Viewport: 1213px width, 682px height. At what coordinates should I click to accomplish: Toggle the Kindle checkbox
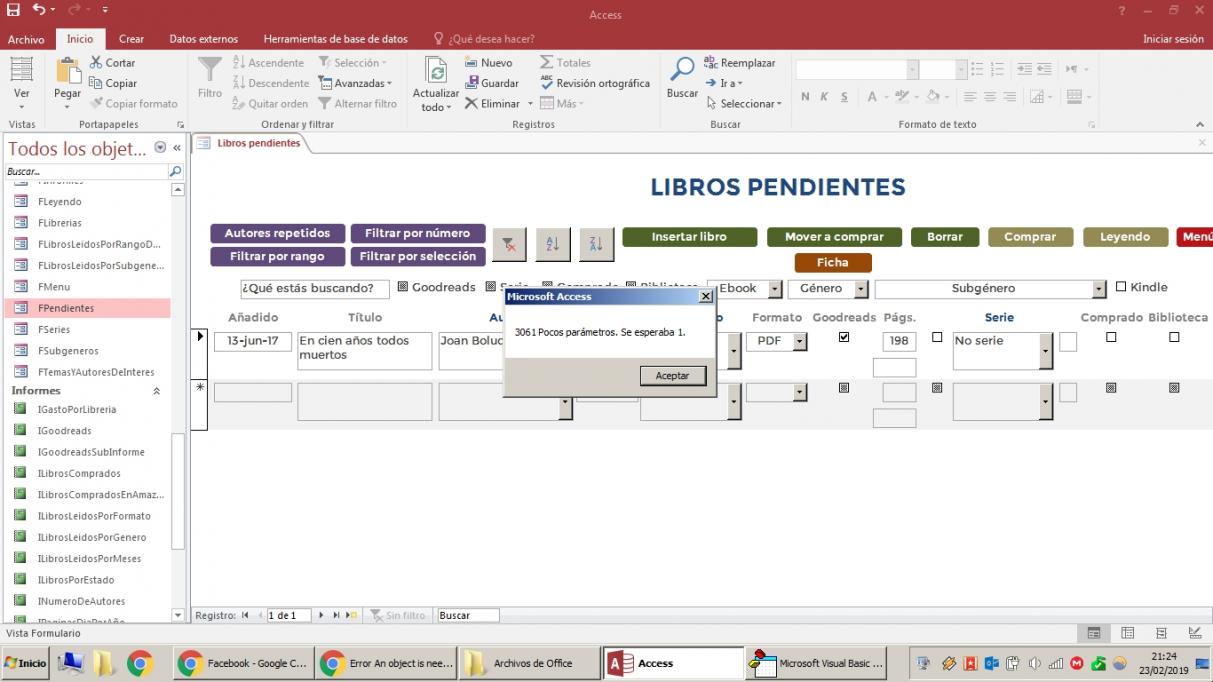pyautogui.click(x=1121, y=287)
